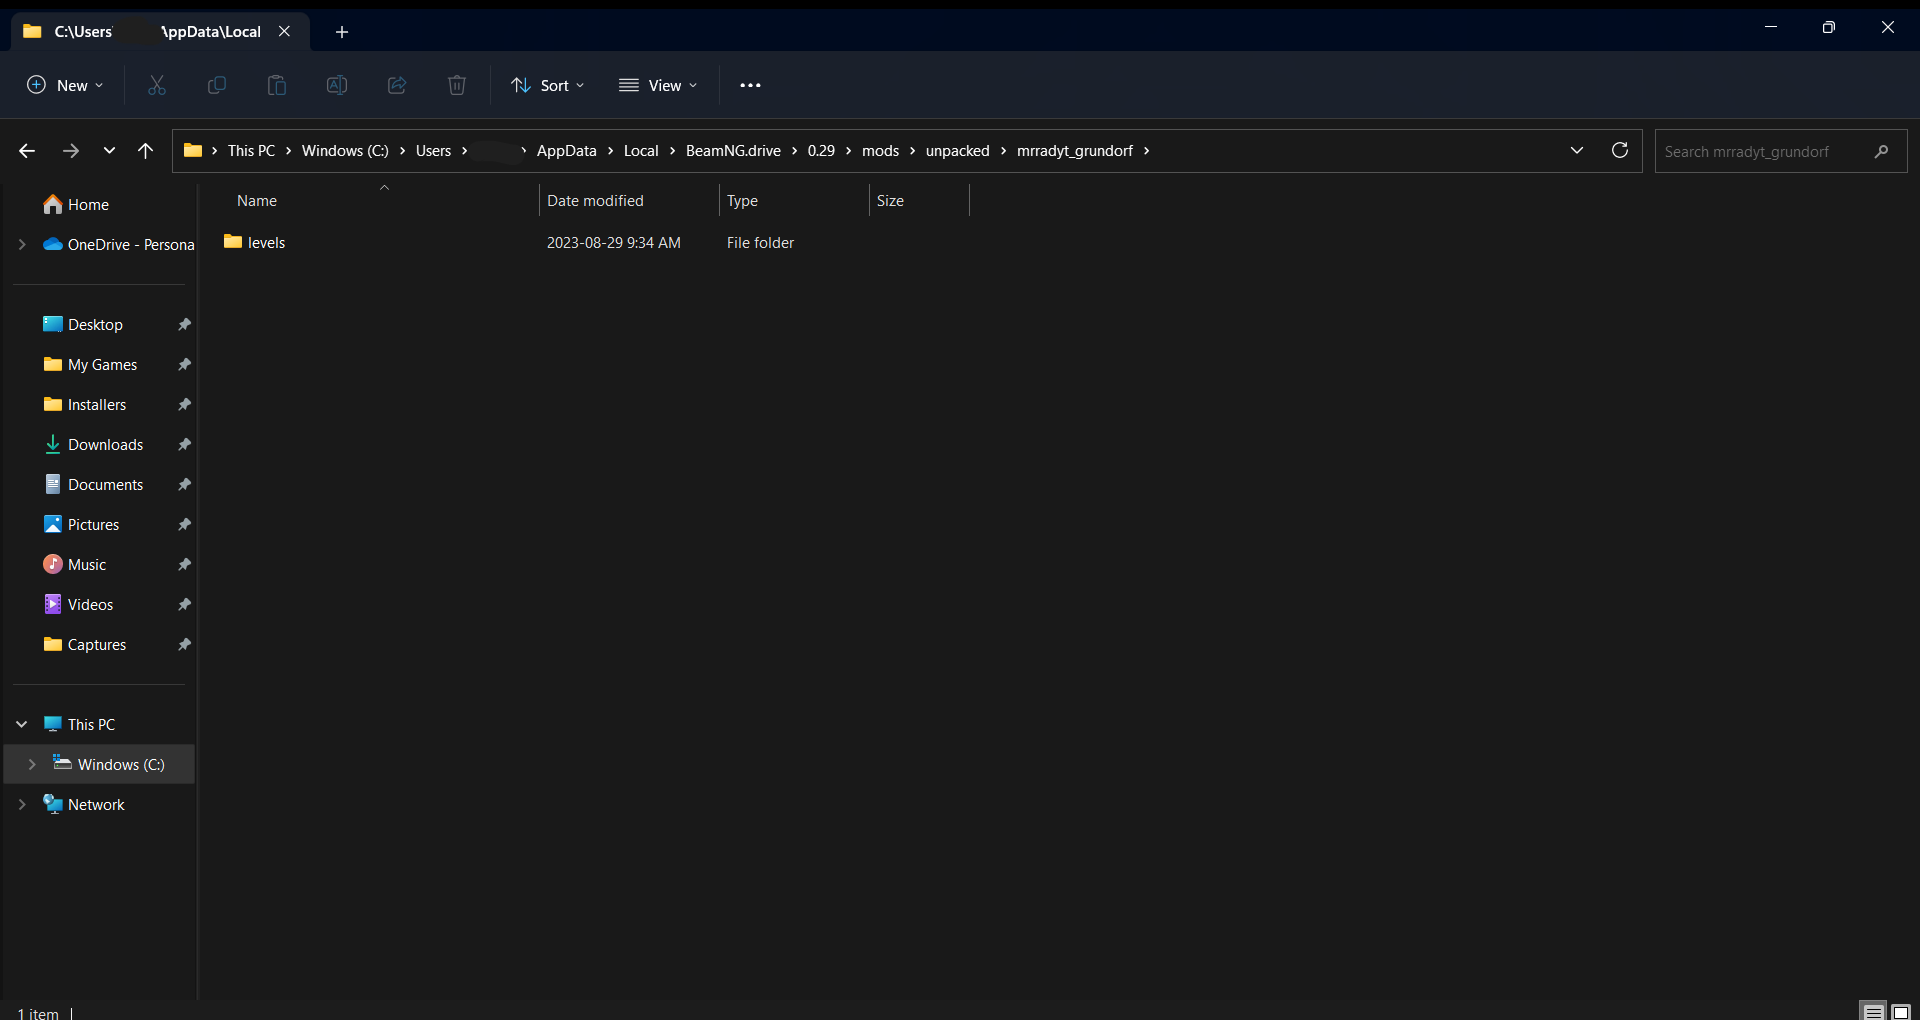Expand the Windows (C:) tree node

coord(32,764)
